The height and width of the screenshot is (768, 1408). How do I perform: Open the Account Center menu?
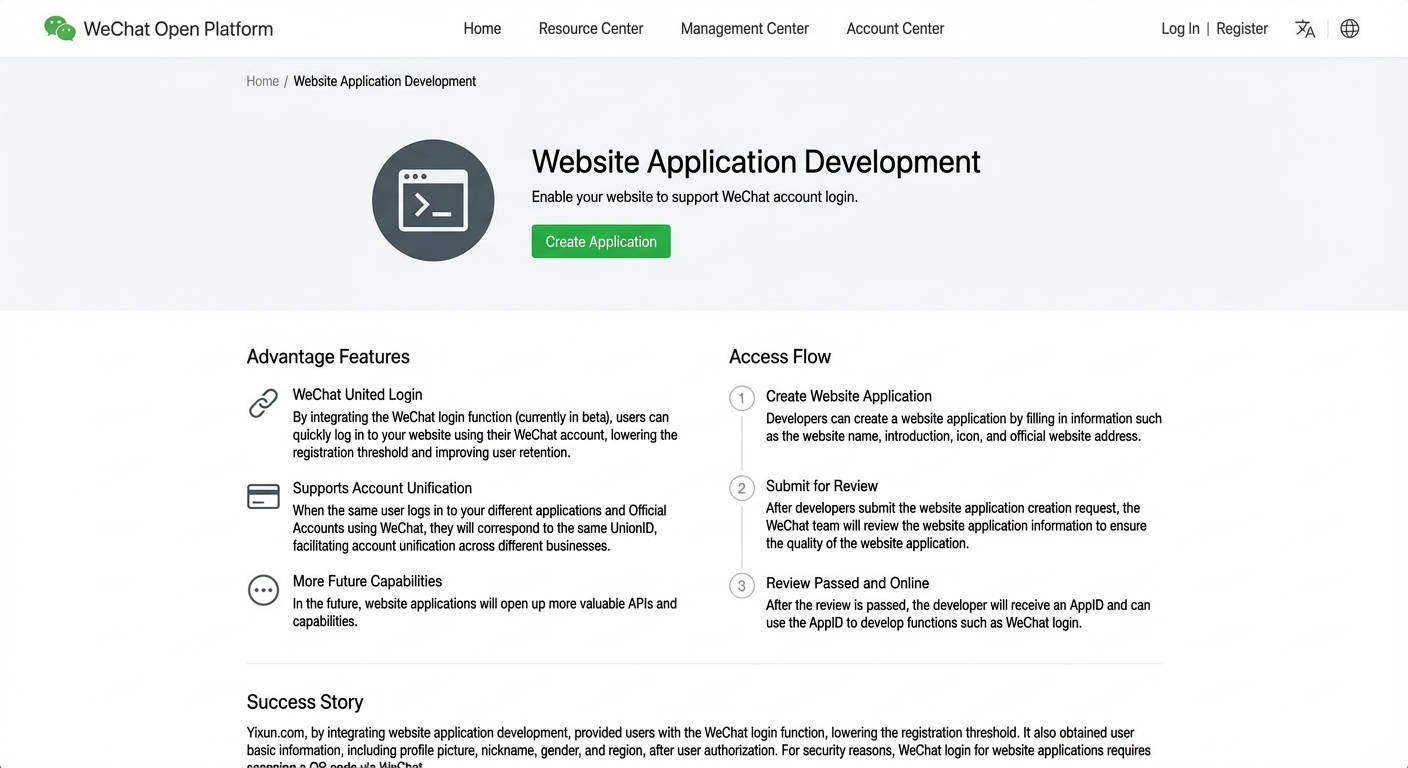tap(895, 29)
